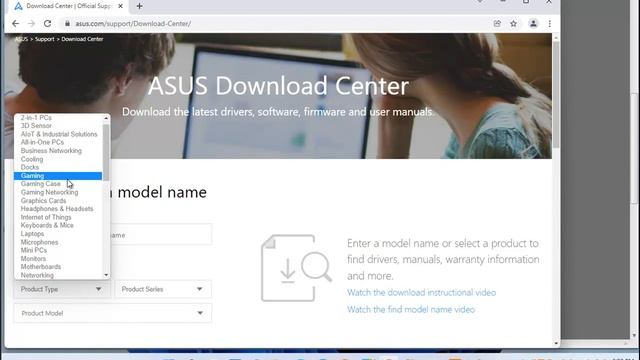Select the Docks option
640x360 pixels.
coord(58,167)
